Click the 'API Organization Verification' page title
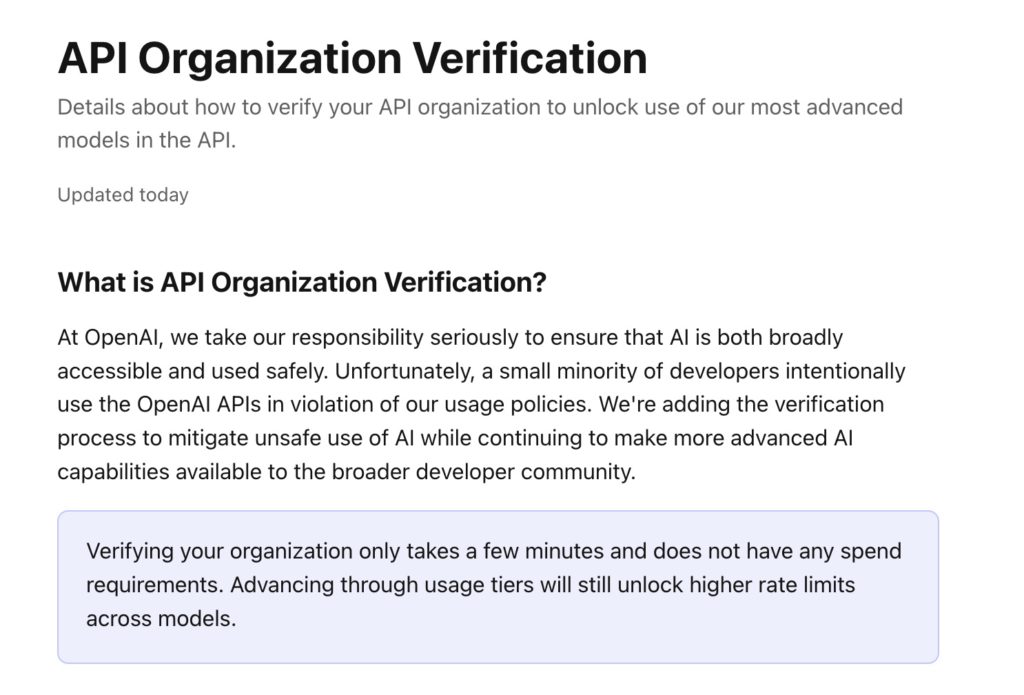This screenshot has width=1024, height=695. pos(353,58)
